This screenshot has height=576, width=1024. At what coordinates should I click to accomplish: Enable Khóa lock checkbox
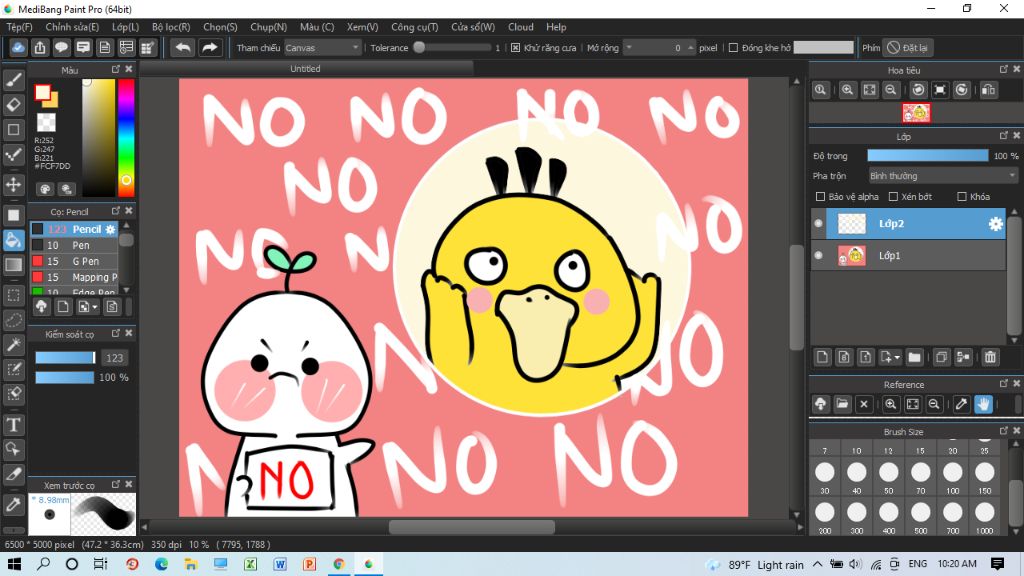961,197
